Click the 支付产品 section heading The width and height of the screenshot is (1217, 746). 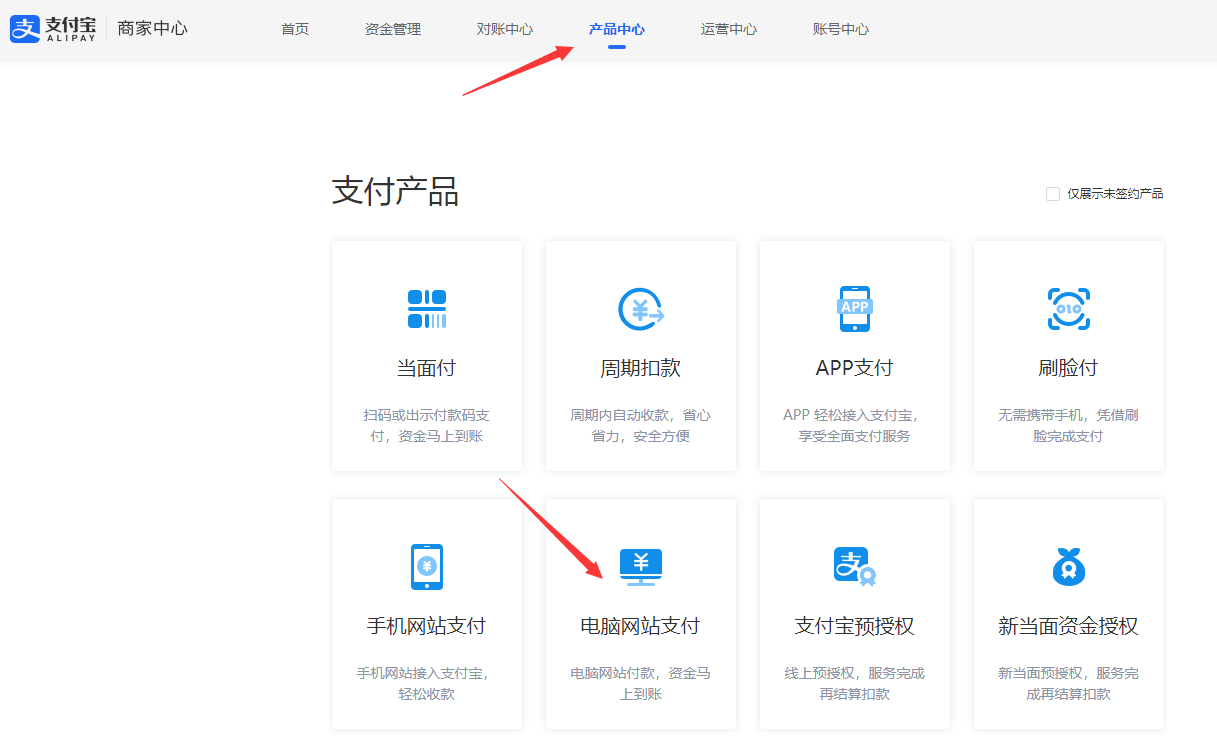(x=395, y=191)
